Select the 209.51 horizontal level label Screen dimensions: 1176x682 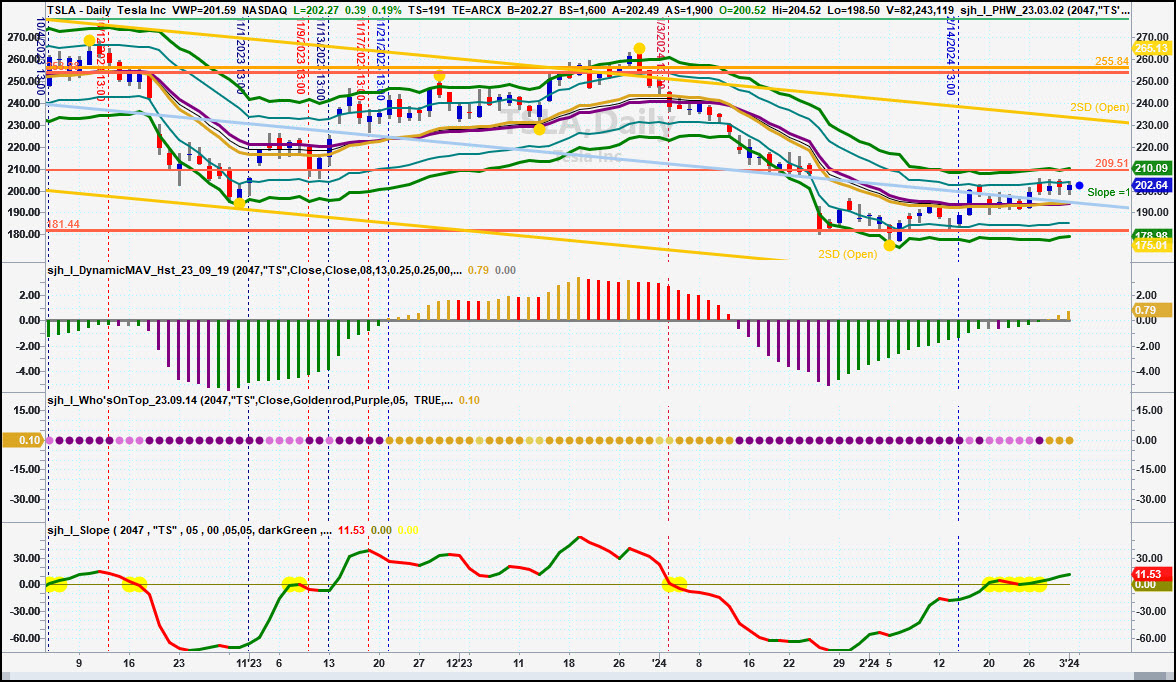pos(1112,163)
